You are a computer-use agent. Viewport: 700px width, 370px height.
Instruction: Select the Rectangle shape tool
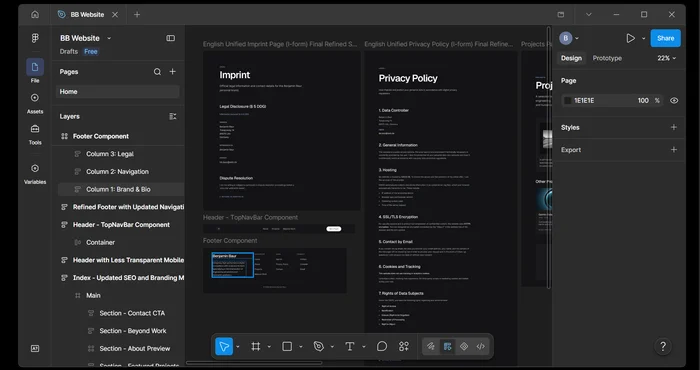pyautogui.click(x=287, y=346)
